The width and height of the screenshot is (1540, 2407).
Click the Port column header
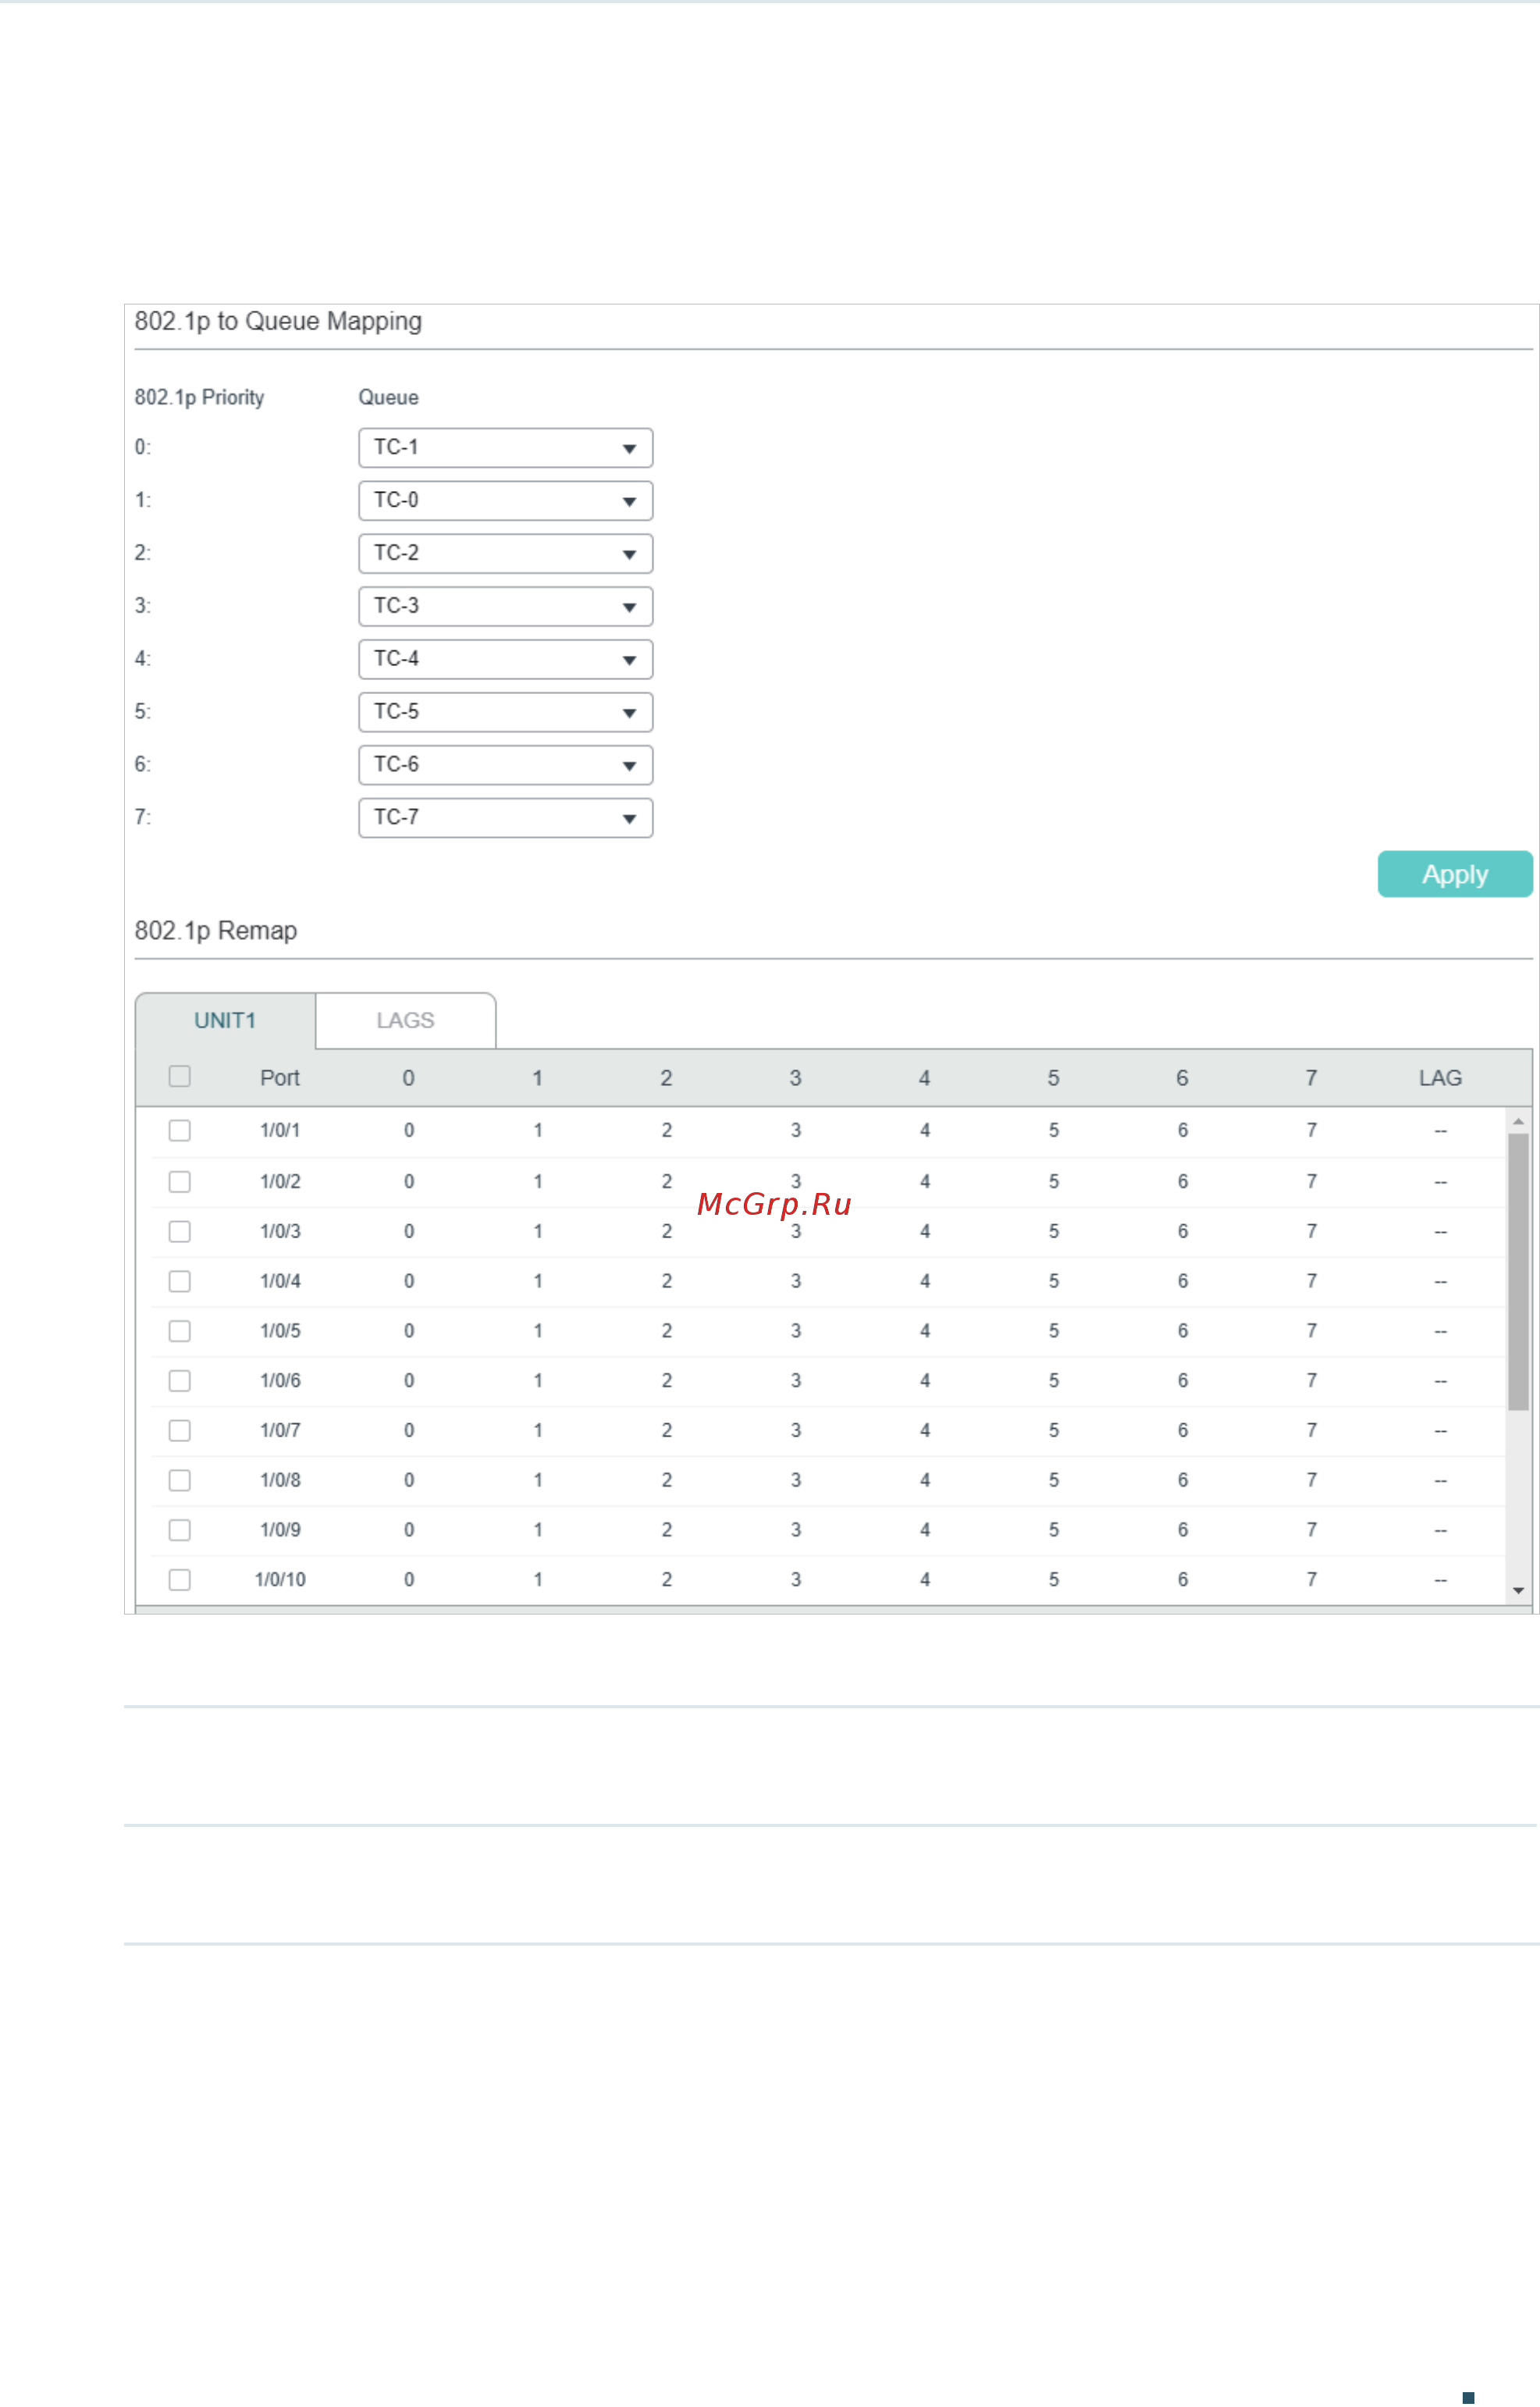280,1078
